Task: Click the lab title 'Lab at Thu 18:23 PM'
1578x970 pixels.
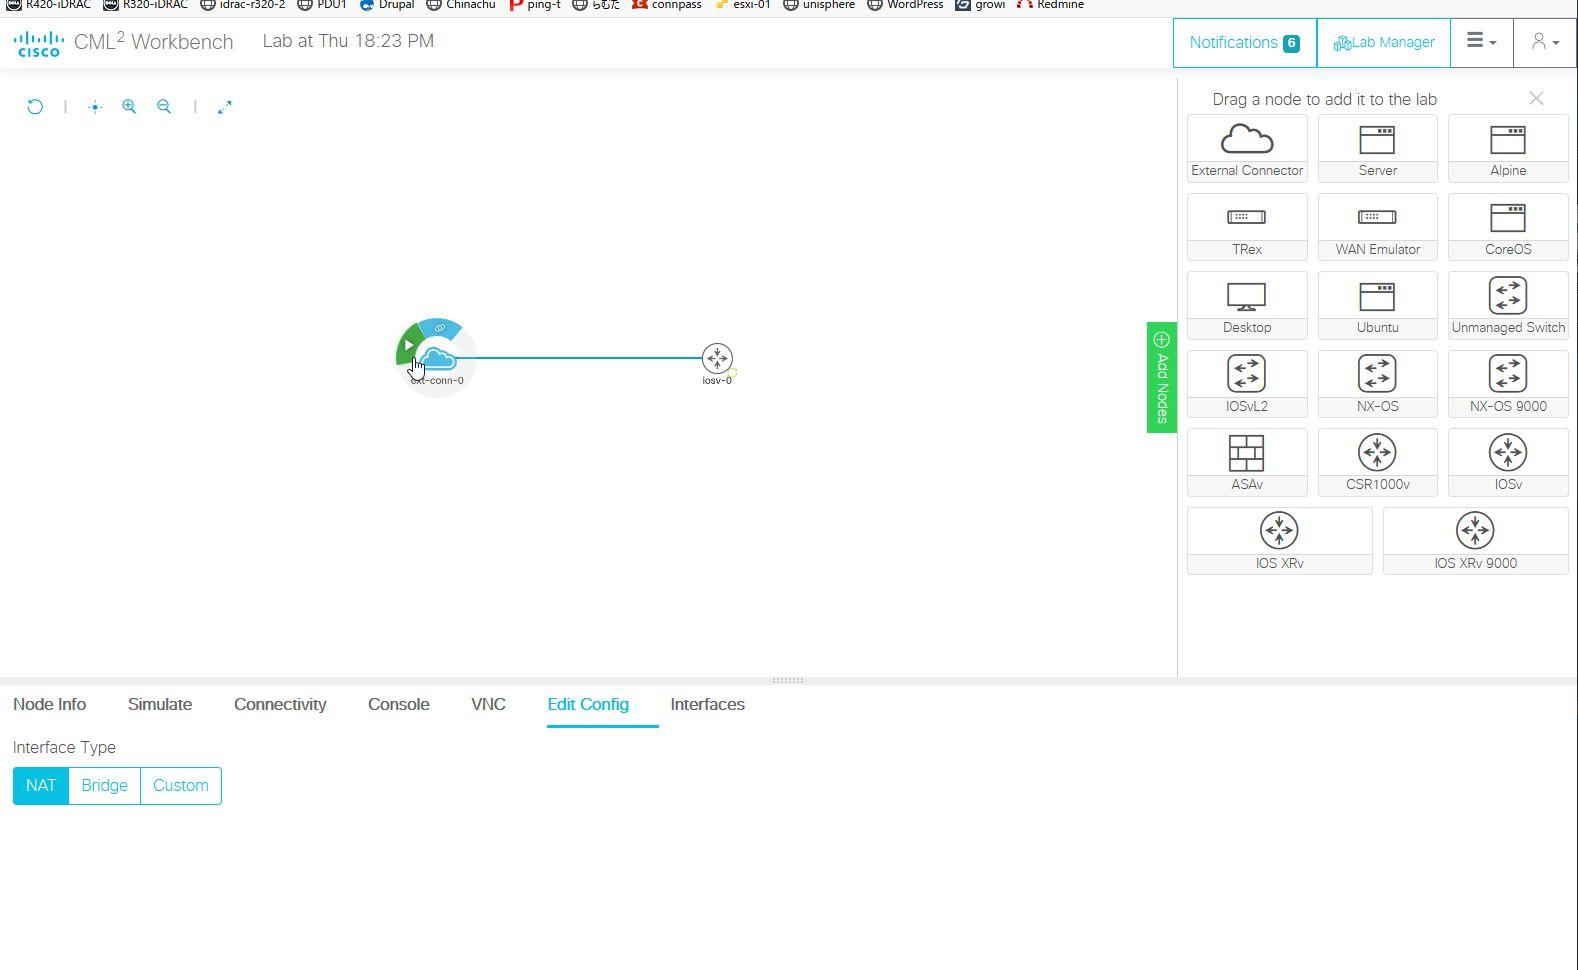Action: (348, 41)
